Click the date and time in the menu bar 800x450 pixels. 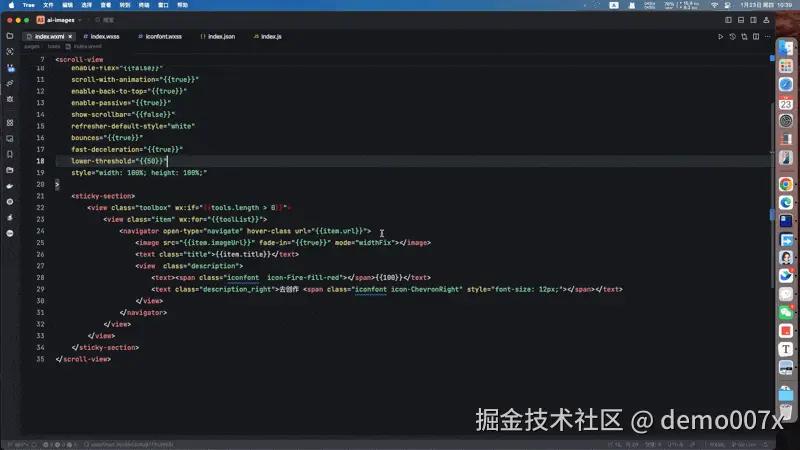[766, 5]
